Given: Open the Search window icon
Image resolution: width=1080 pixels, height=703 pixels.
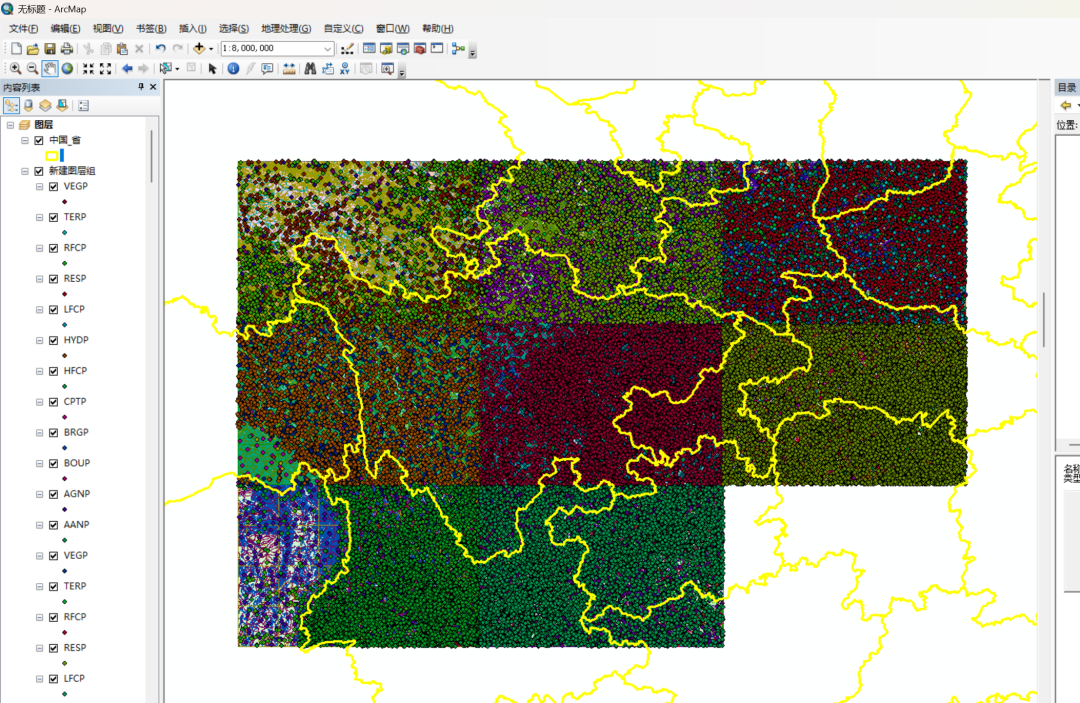Looking at the screenshot, I should click(403, 49).
